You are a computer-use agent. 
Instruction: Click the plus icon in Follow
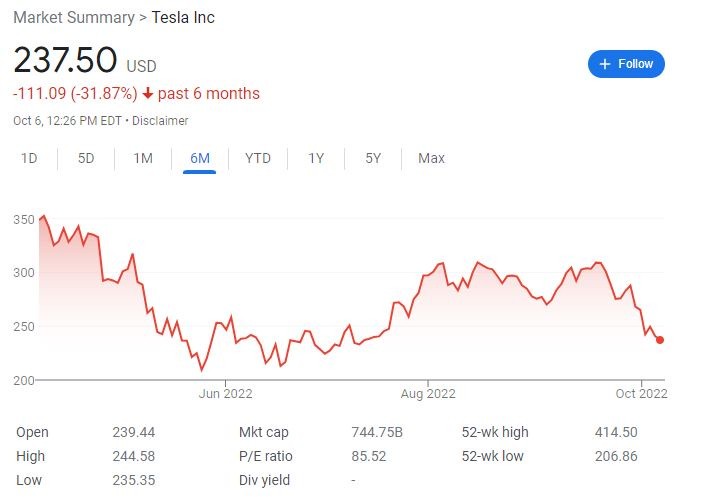[604, 64]
